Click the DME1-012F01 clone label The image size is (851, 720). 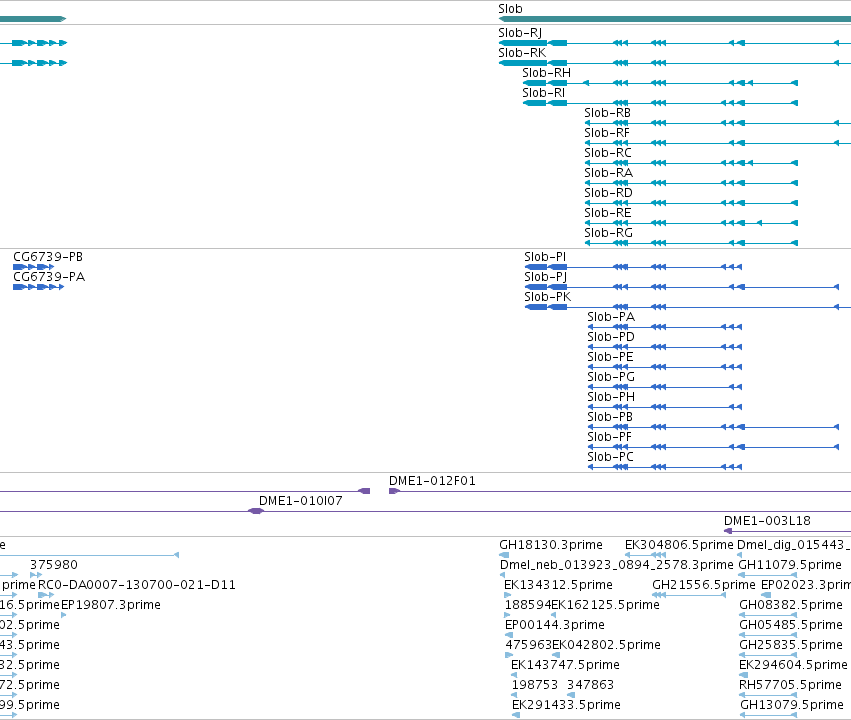tap(432, 481)
